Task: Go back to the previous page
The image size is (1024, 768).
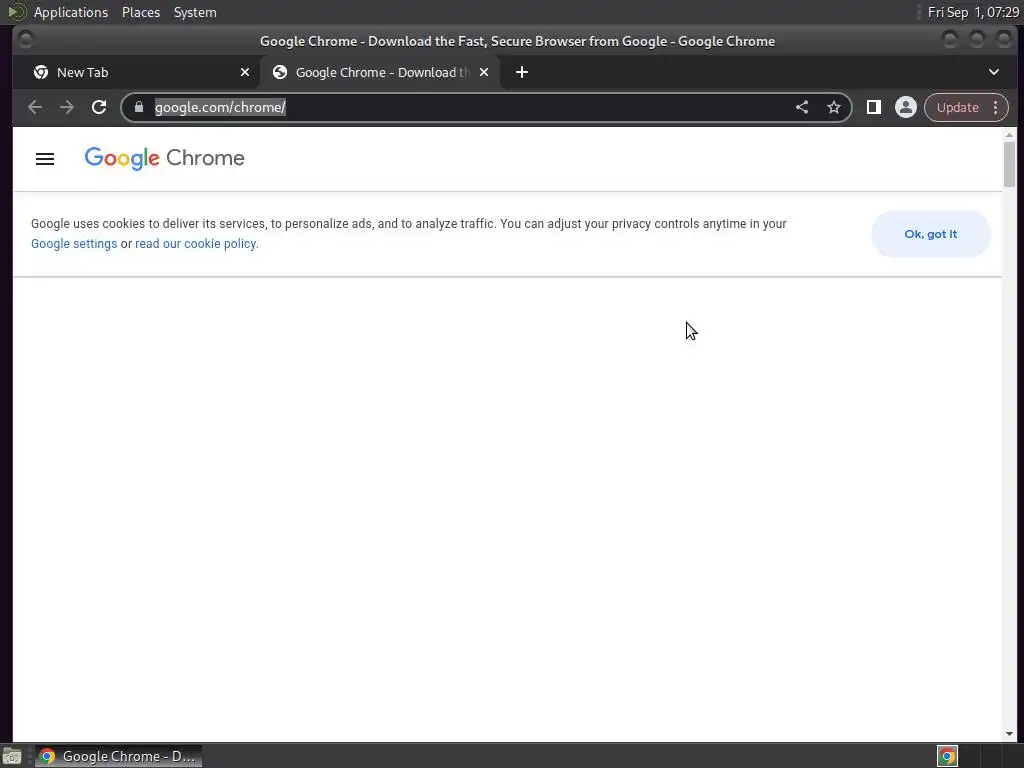Action: pyautogui.click(x=35, y=107)
